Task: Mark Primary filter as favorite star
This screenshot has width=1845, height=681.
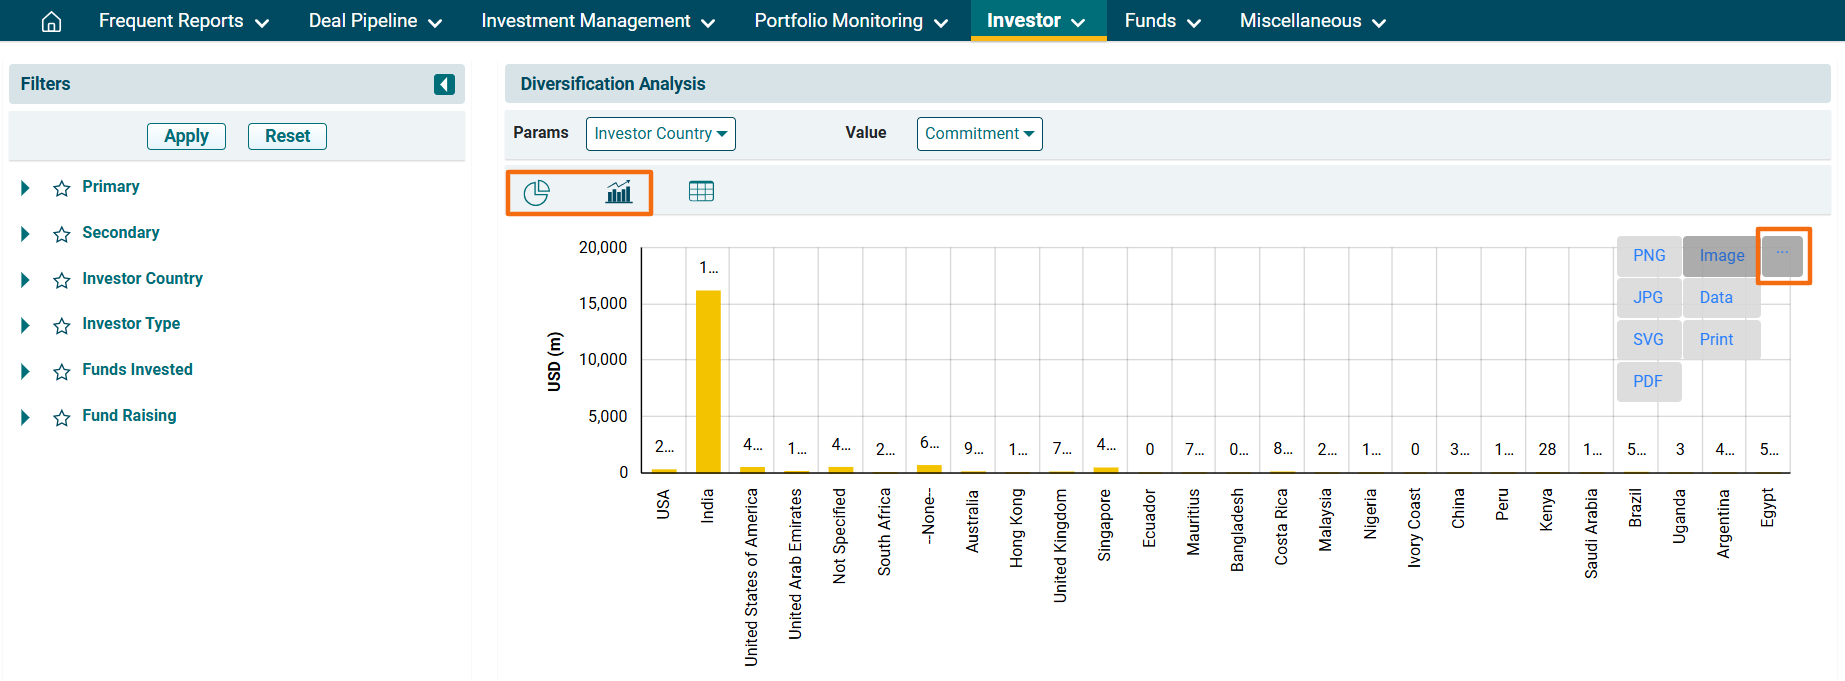Action: pos(62,188)
